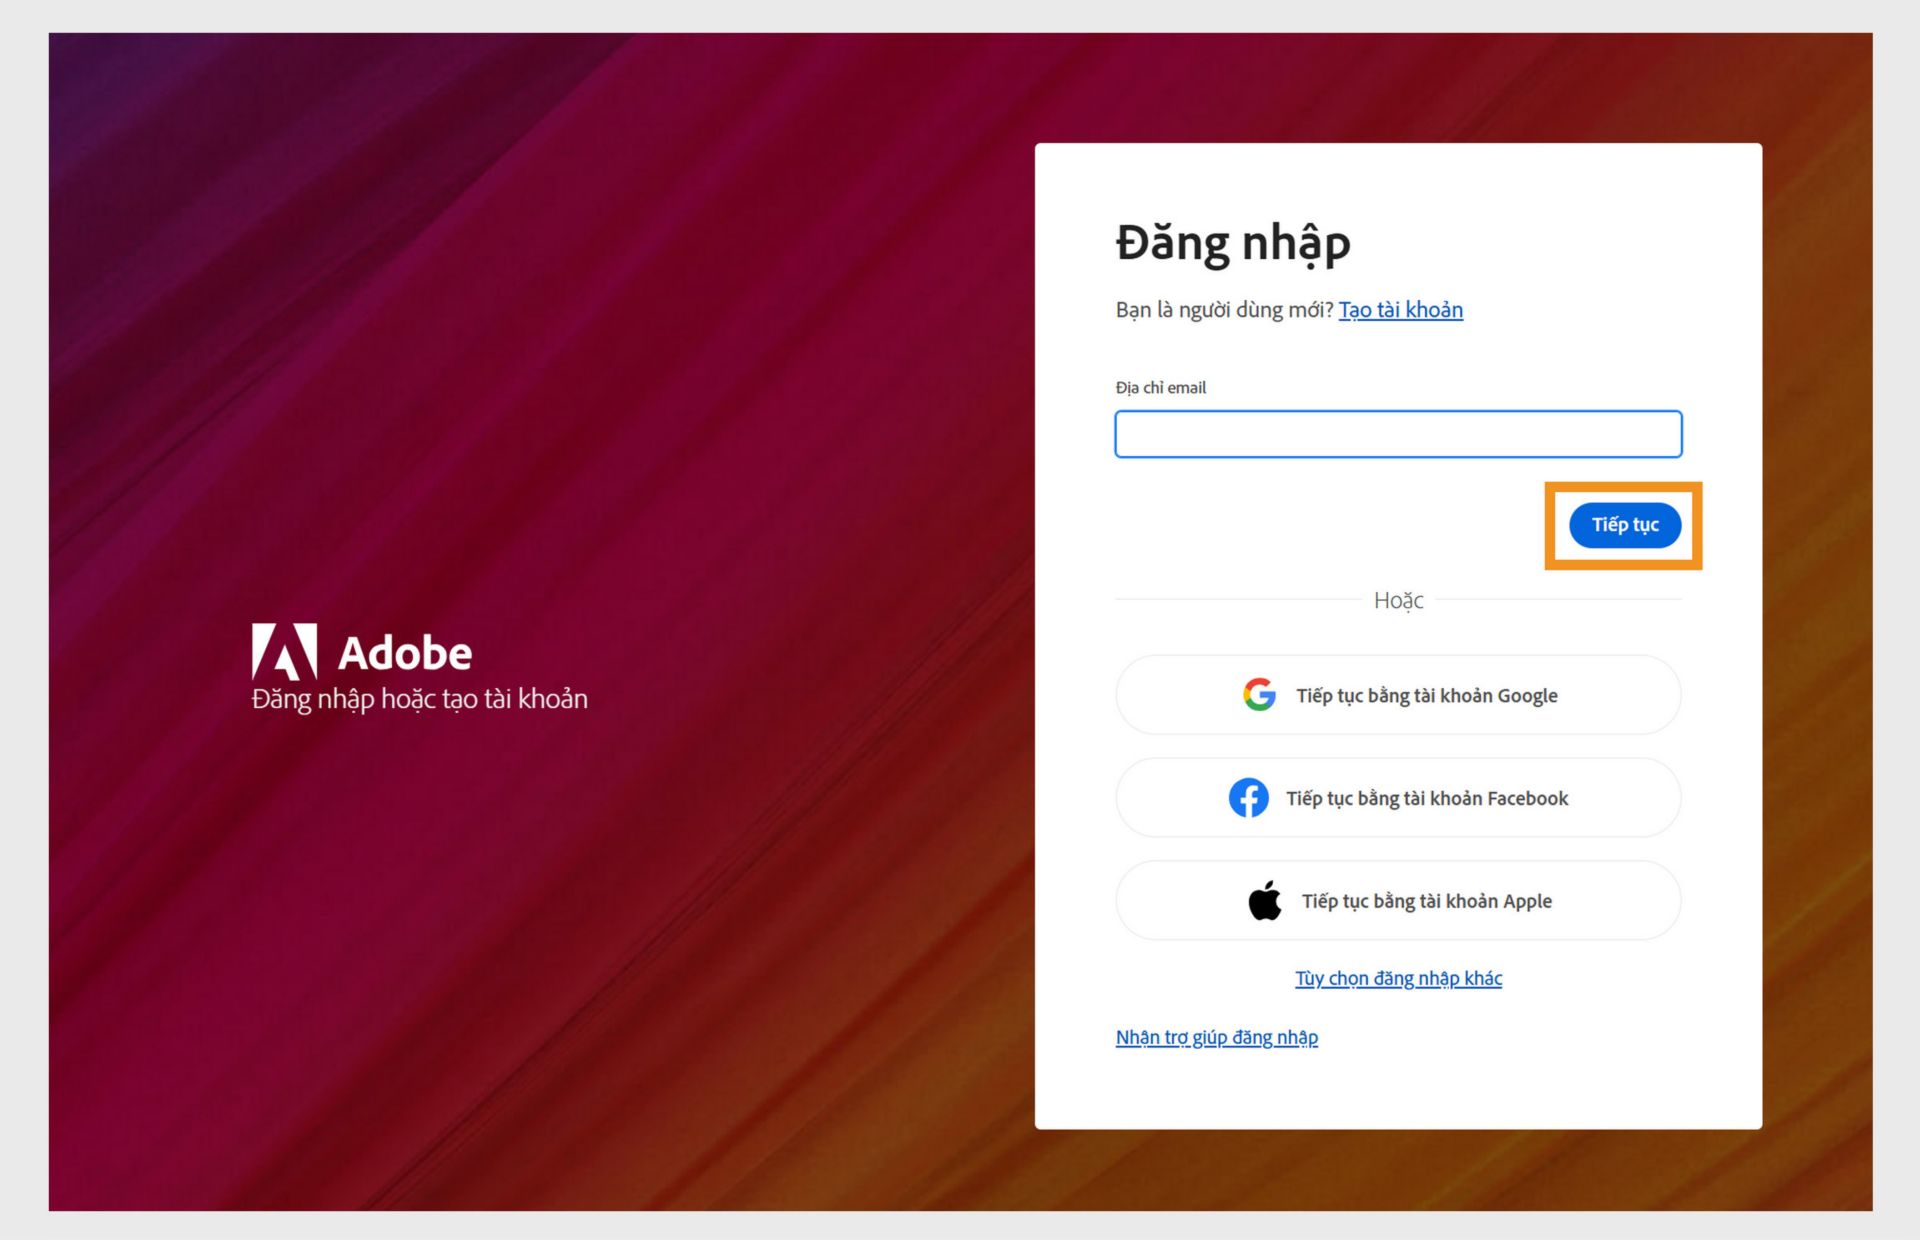This screenshot has height=1240, width=1920.
Task: Click empty white area below help link
Action: 1398,1090
